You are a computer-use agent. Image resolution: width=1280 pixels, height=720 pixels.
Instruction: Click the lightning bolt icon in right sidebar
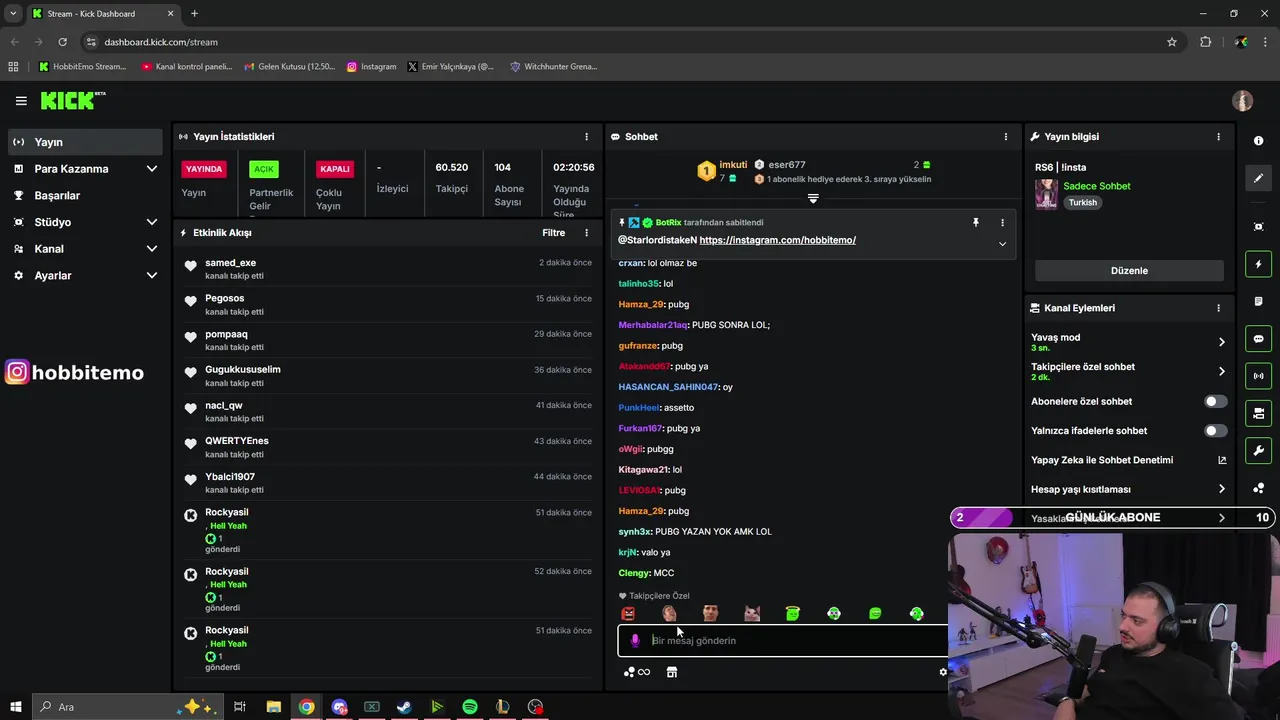click(x=1258, y=264)
